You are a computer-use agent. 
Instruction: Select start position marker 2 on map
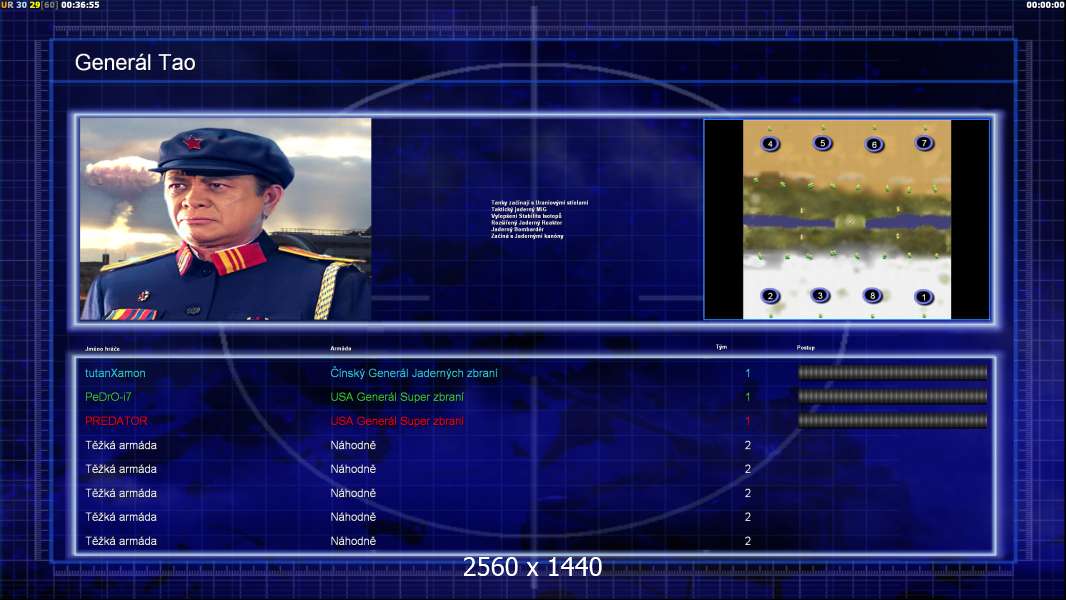pos(770,296)
